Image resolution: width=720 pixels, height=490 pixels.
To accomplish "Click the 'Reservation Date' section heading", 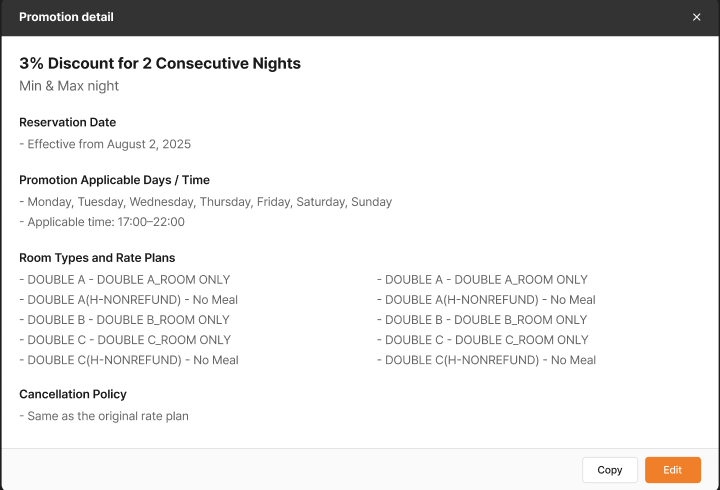I will coord(68,122).
